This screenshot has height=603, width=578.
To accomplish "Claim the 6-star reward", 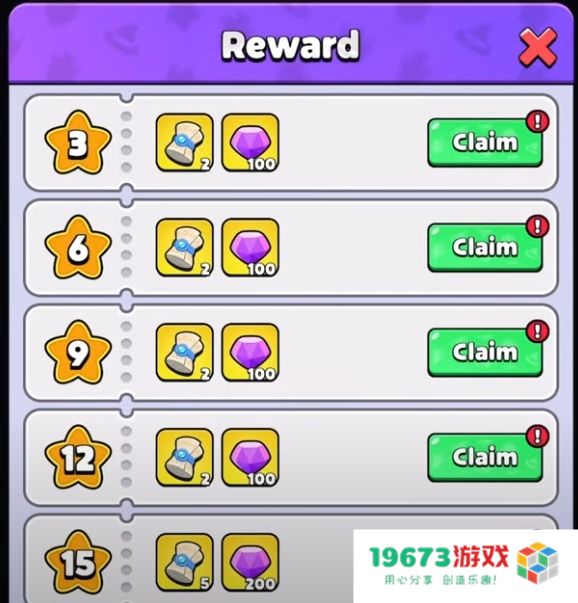I will (x=485, y=248).
